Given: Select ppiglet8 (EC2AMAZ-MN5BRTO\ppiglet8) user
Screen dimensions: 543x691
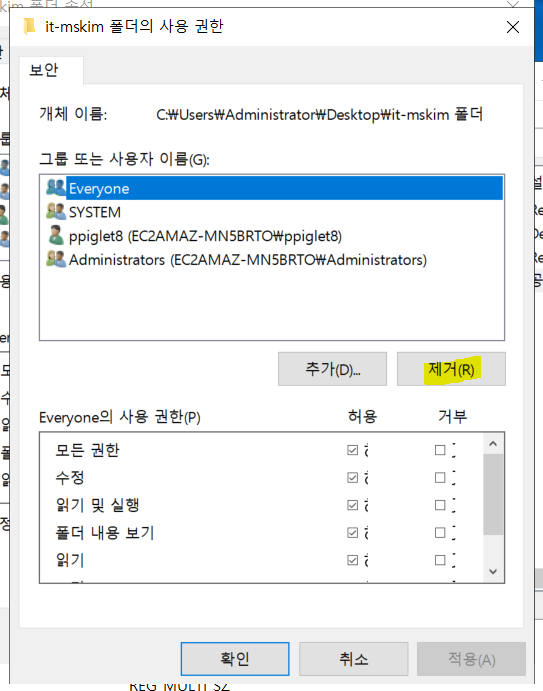Looking at the screenshot, I should (272, 236).
